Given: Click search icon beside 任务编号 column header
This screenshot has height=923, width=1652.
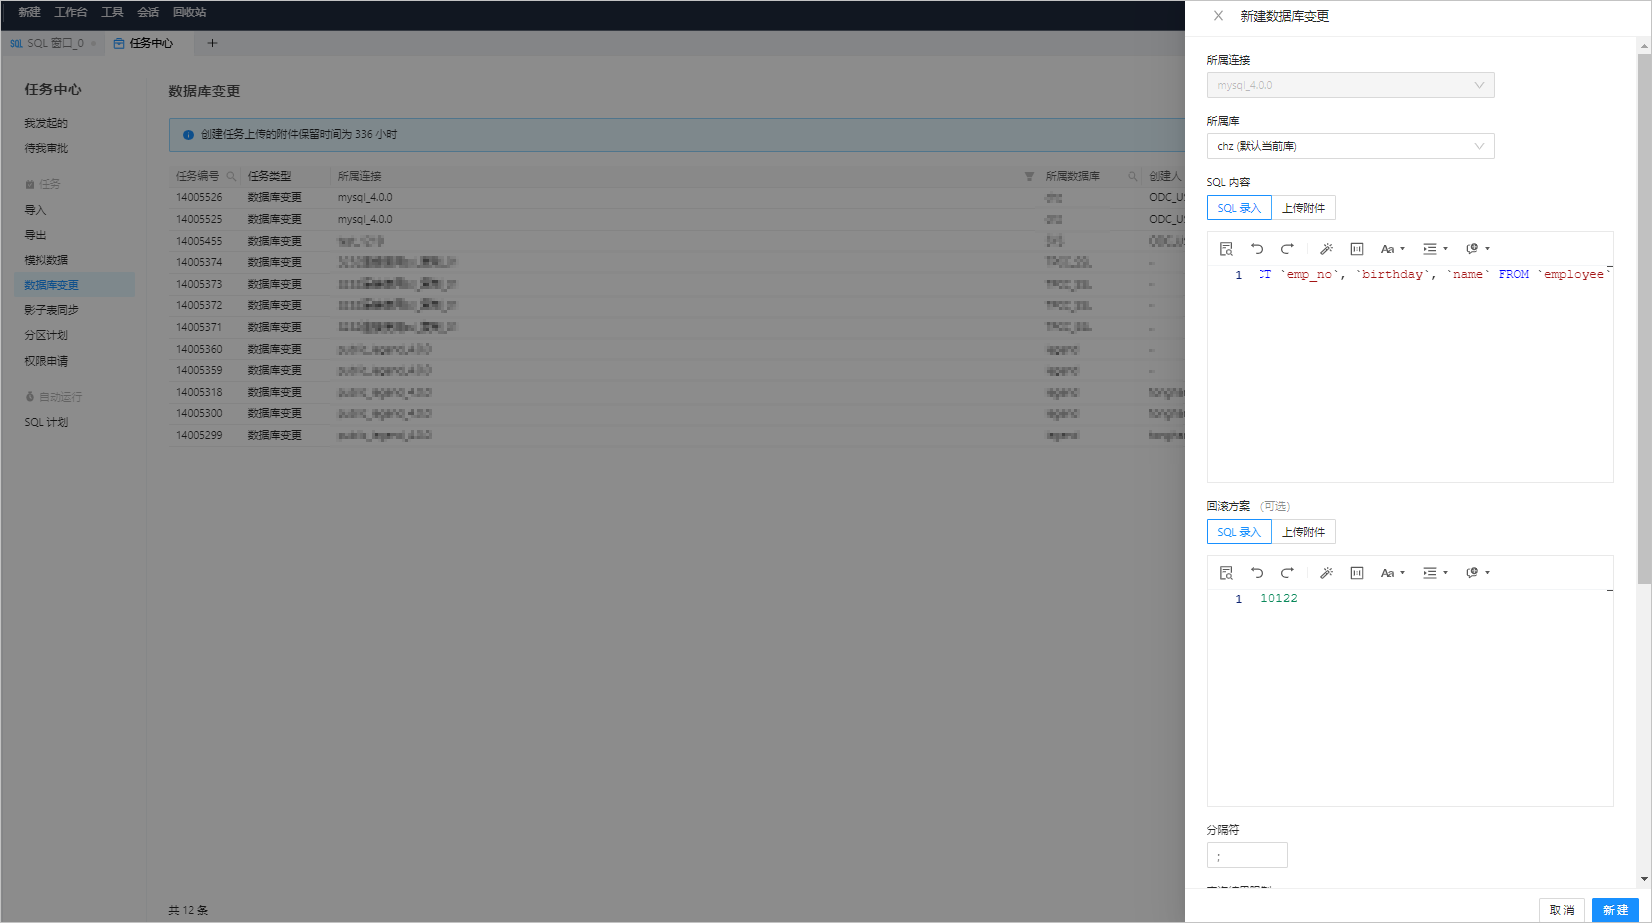Looking at the screenshot, I should 231,176.
